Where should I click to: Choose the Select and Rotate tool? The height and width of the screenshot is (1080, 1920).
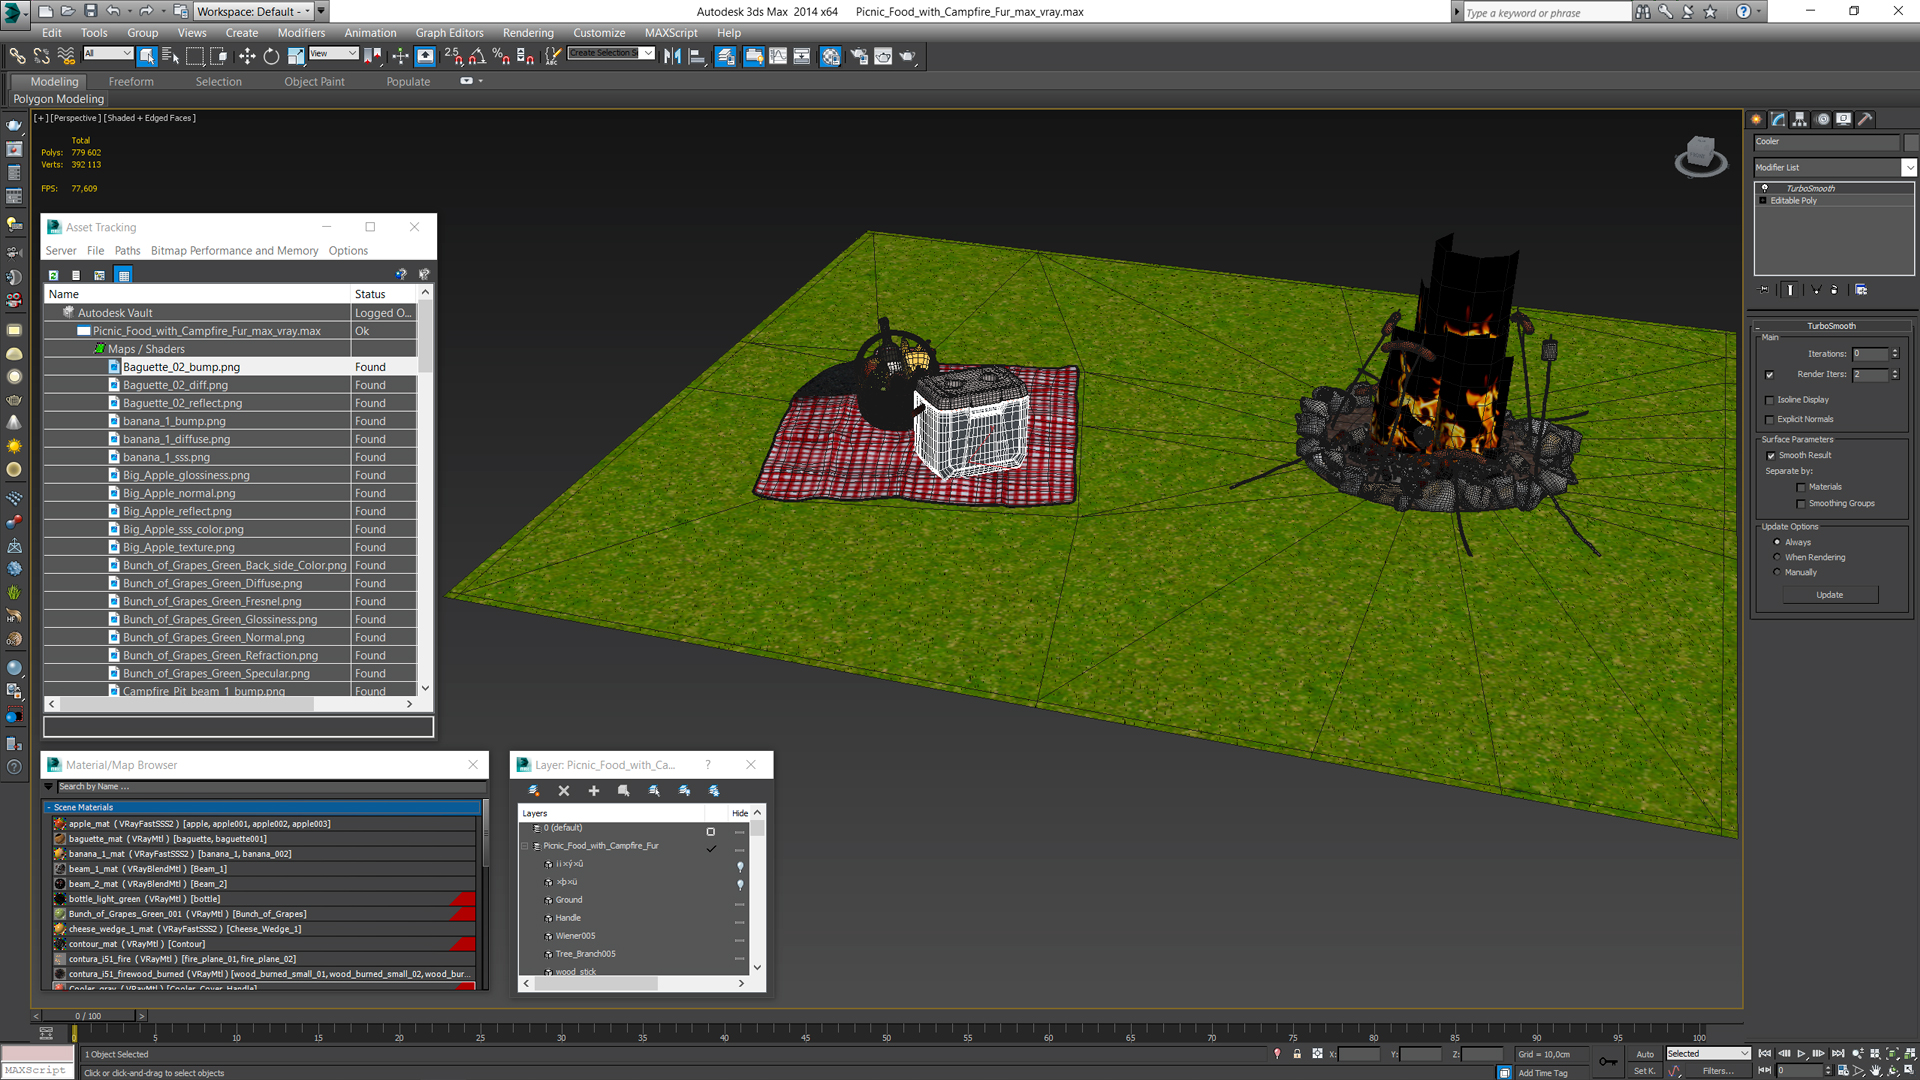[x=271, y=56]
